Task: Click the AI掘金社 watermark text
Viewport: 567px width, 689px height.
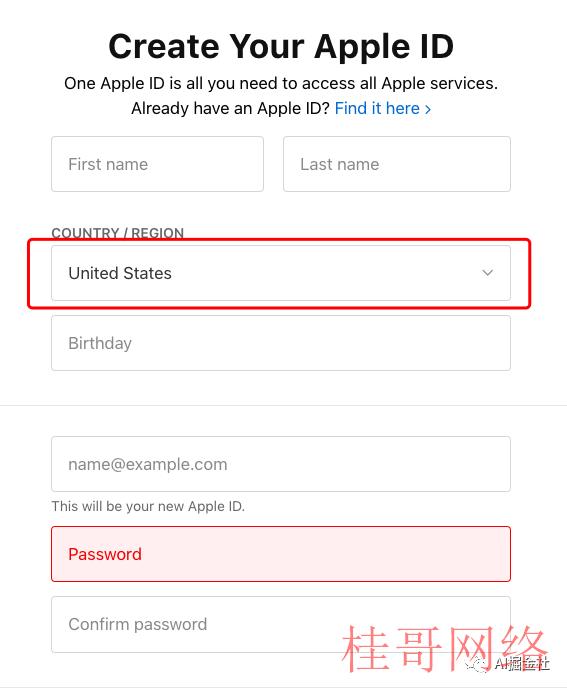Action: [522, 663]
